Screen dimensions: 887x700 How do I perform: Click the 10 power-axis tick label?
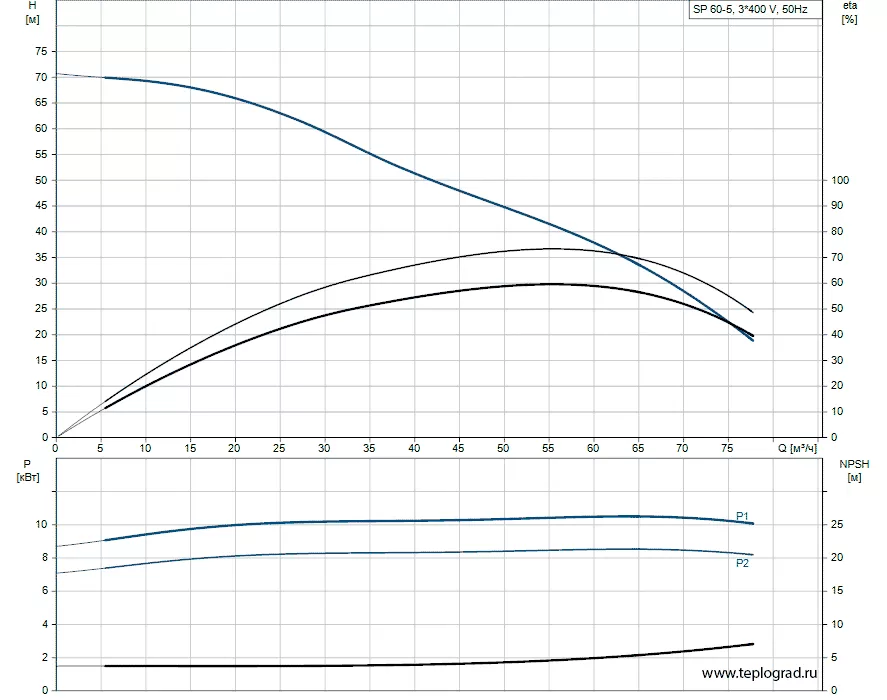(x=41, y=525)
